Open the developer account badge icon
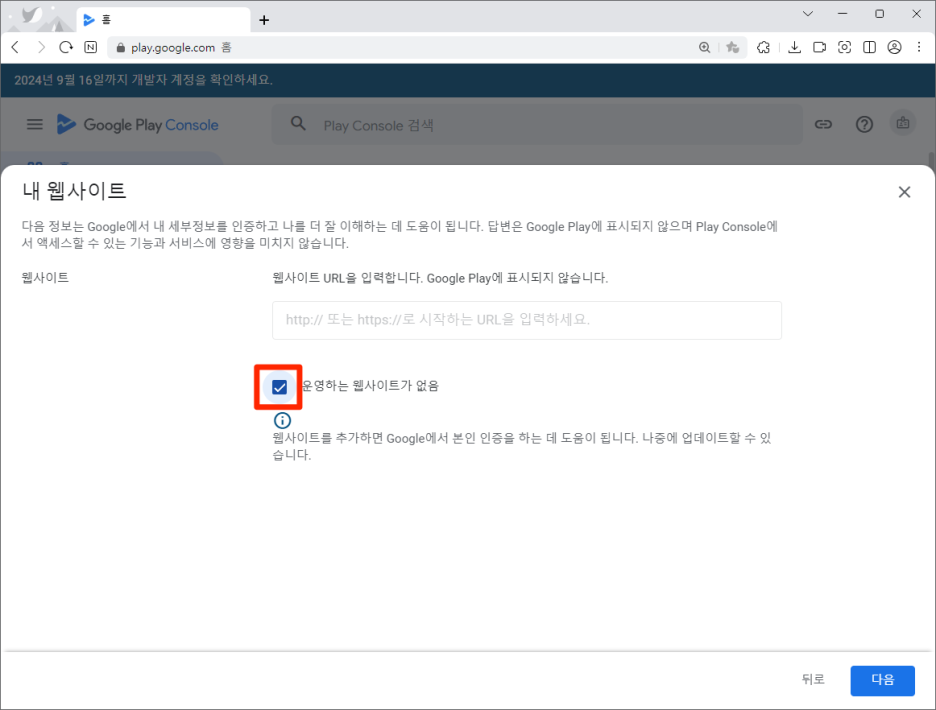The height and width of the screenshot is (710, 936). [x=903, y=123]
